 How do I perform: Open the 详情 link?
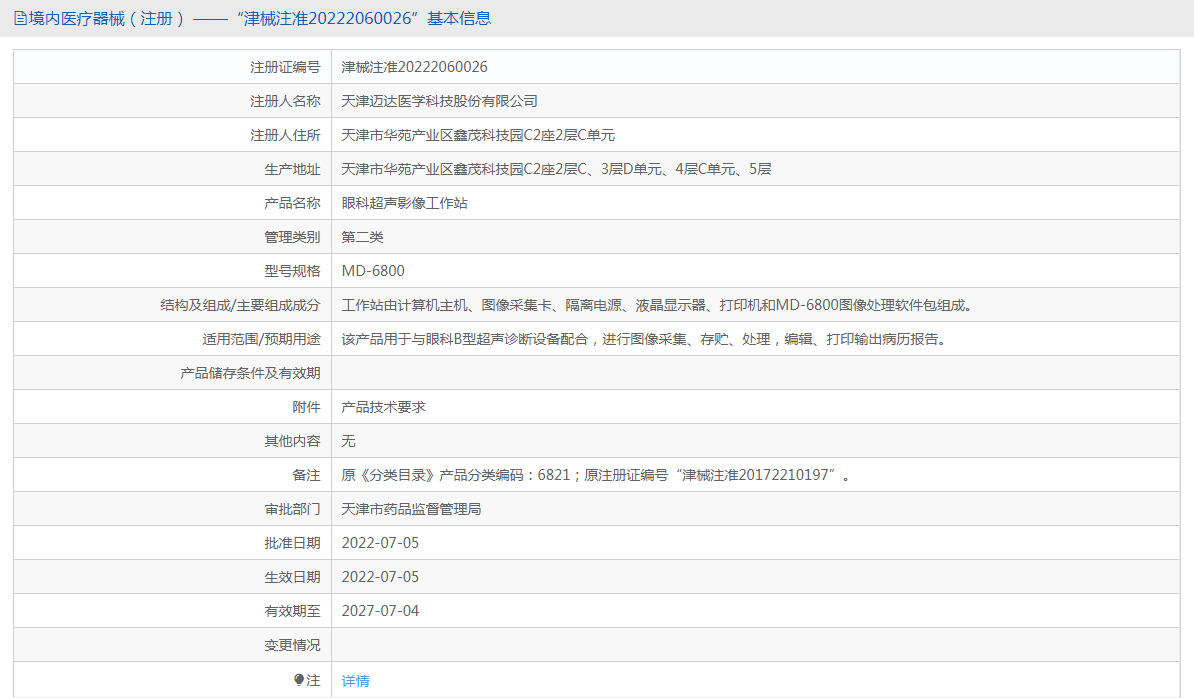(x=356, y=681)
